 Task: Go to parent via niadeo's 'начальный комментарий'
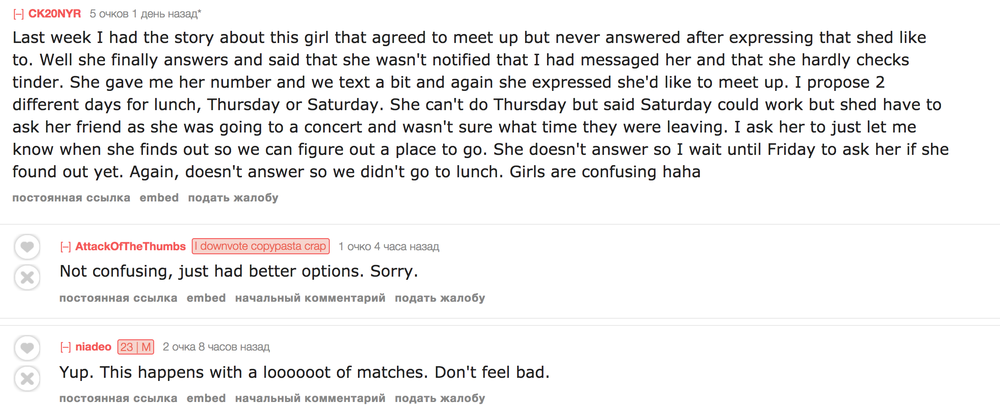(310, 398)
